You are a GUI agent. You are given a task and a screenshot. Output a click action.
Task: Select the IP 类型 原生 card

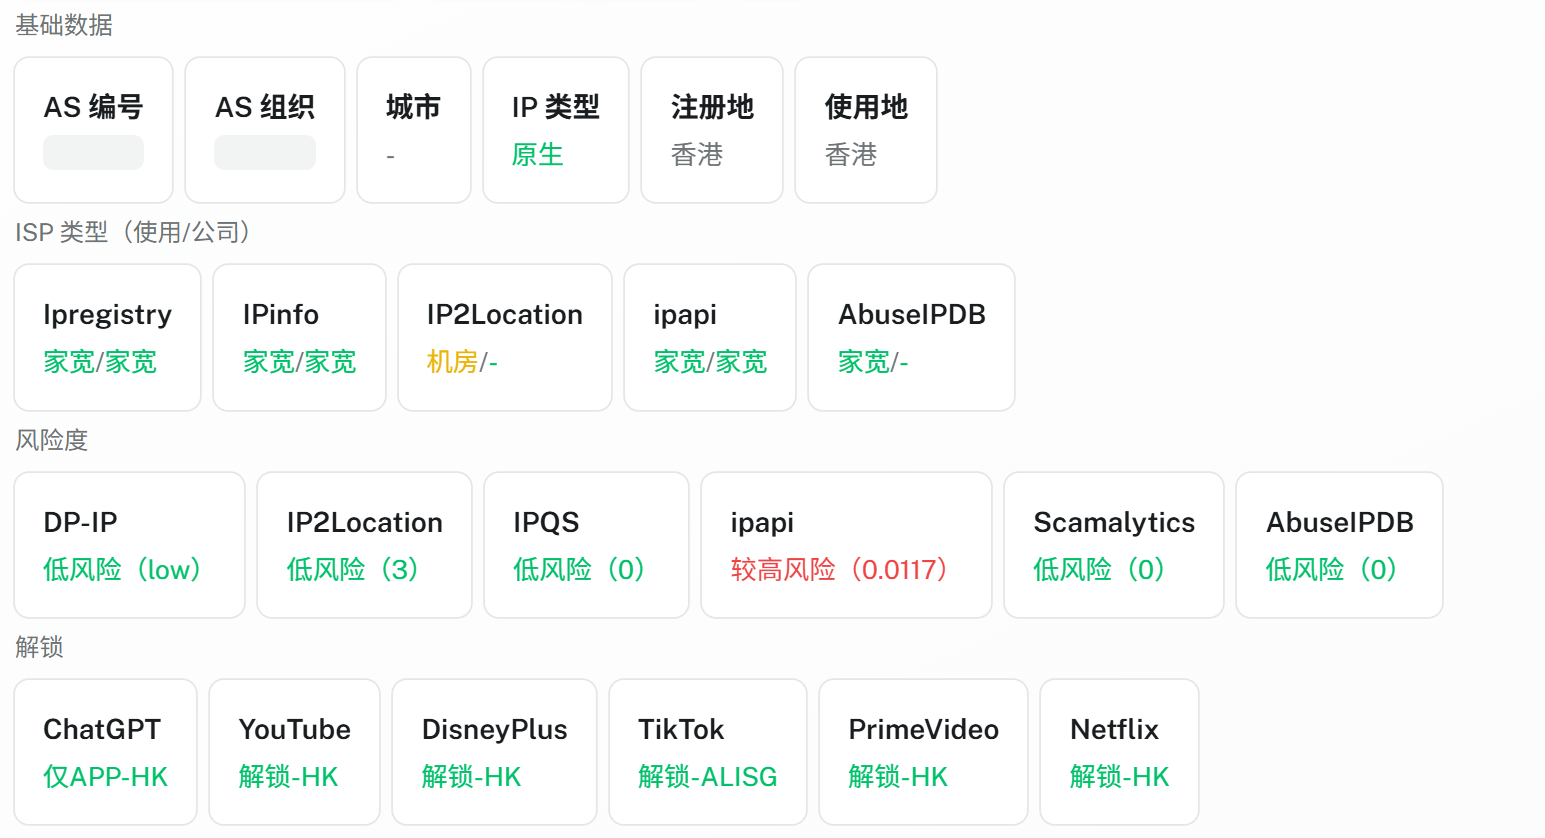coord(555,130)
